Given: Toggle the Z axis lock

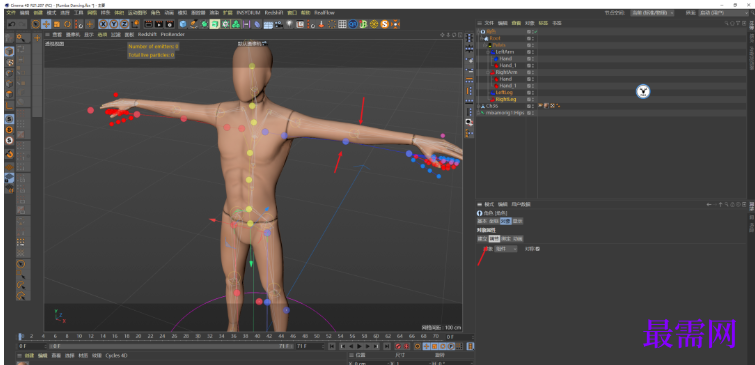Looking at the screenshot, I should click(x=124, y=24).
